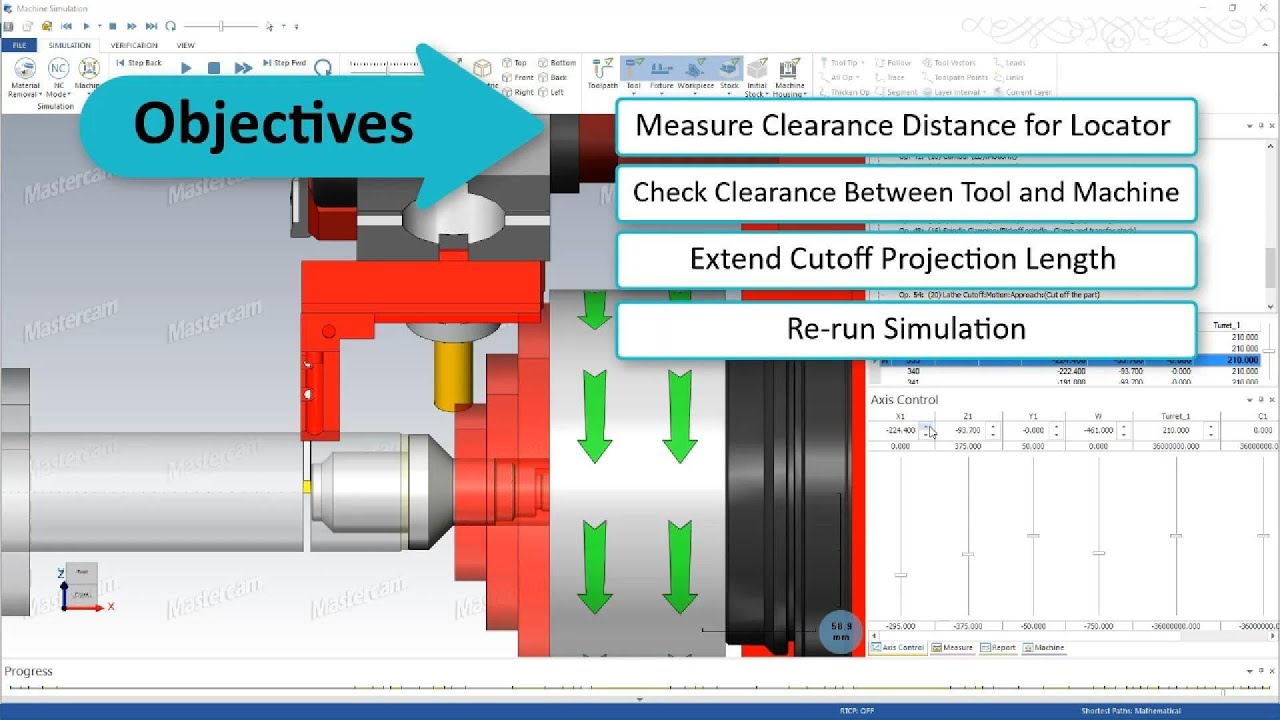Run the simulation with ribbon Play button
This screenshot has height=720, width=1280.
pyautogui.click(x=186, y=68)
